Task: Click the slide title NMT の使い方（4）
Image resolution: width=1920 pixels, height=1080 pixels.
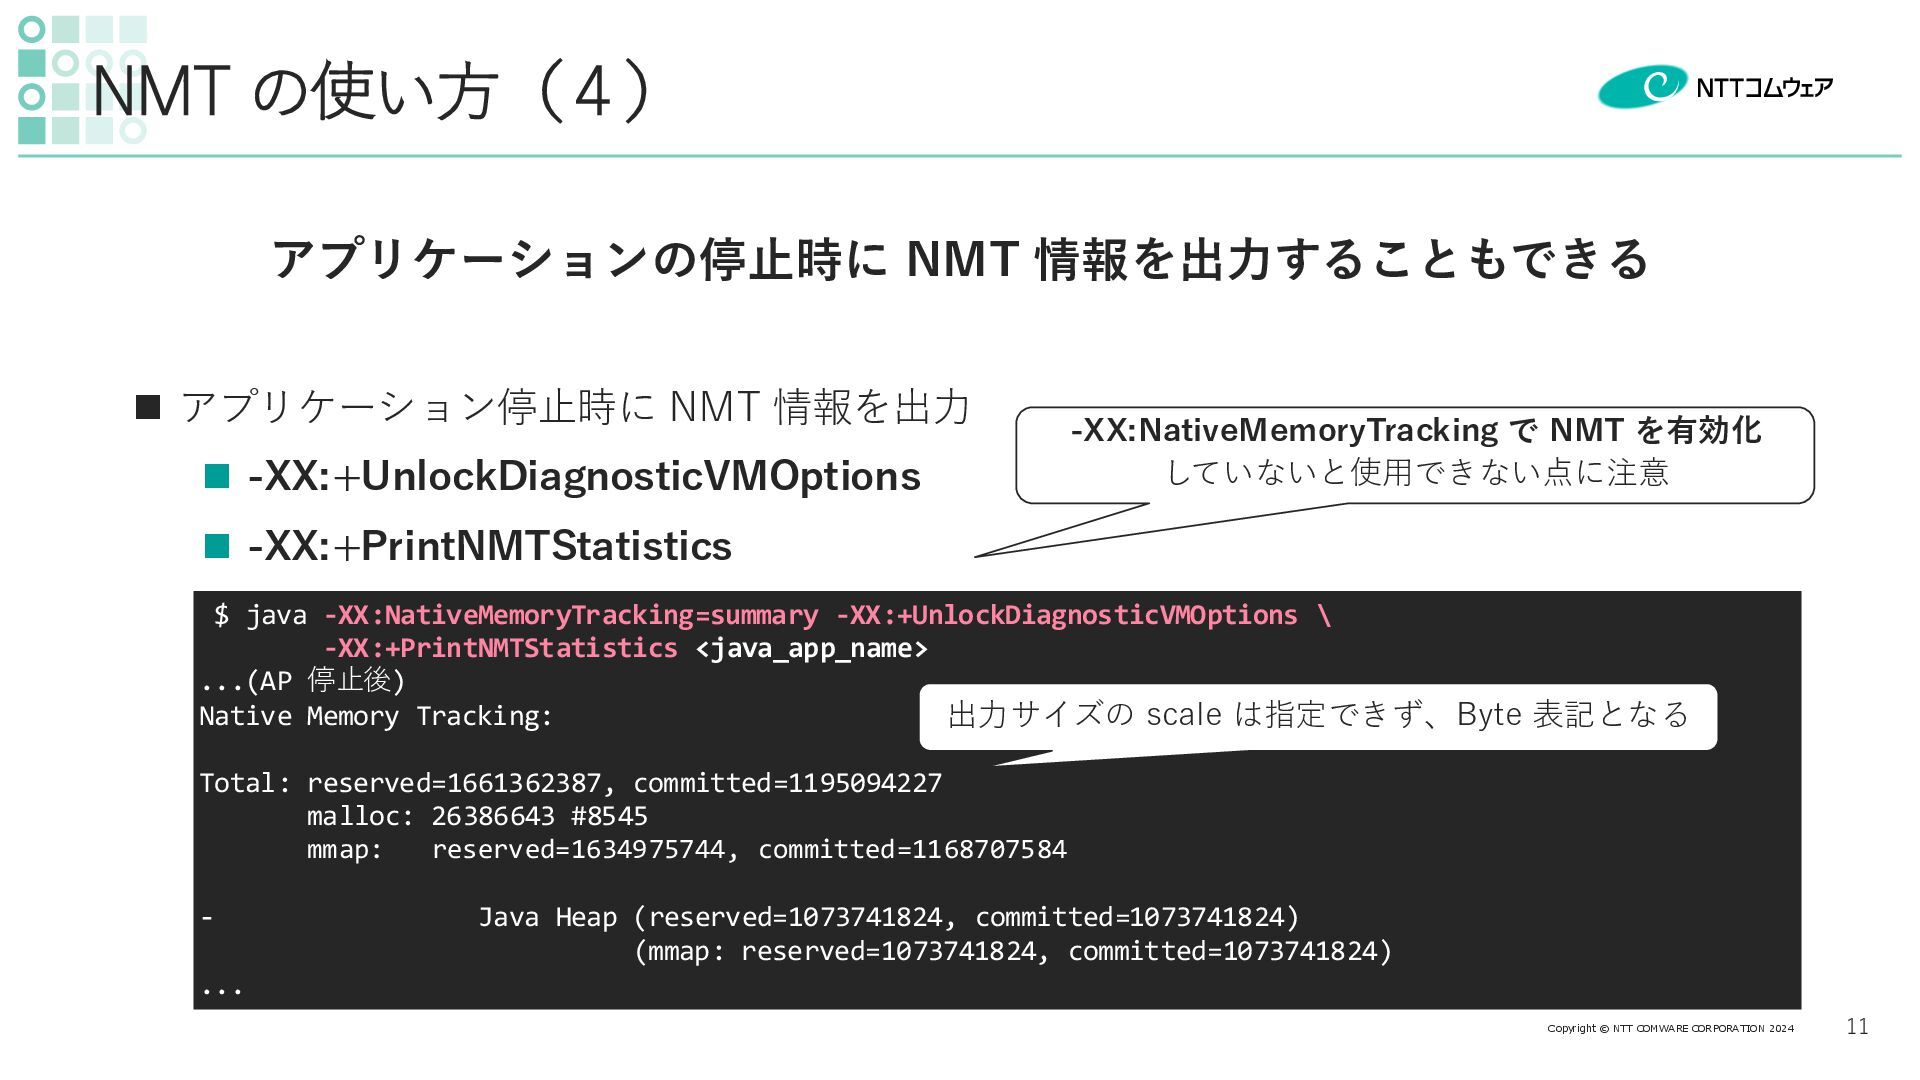Action: click(x=373, y=91)
